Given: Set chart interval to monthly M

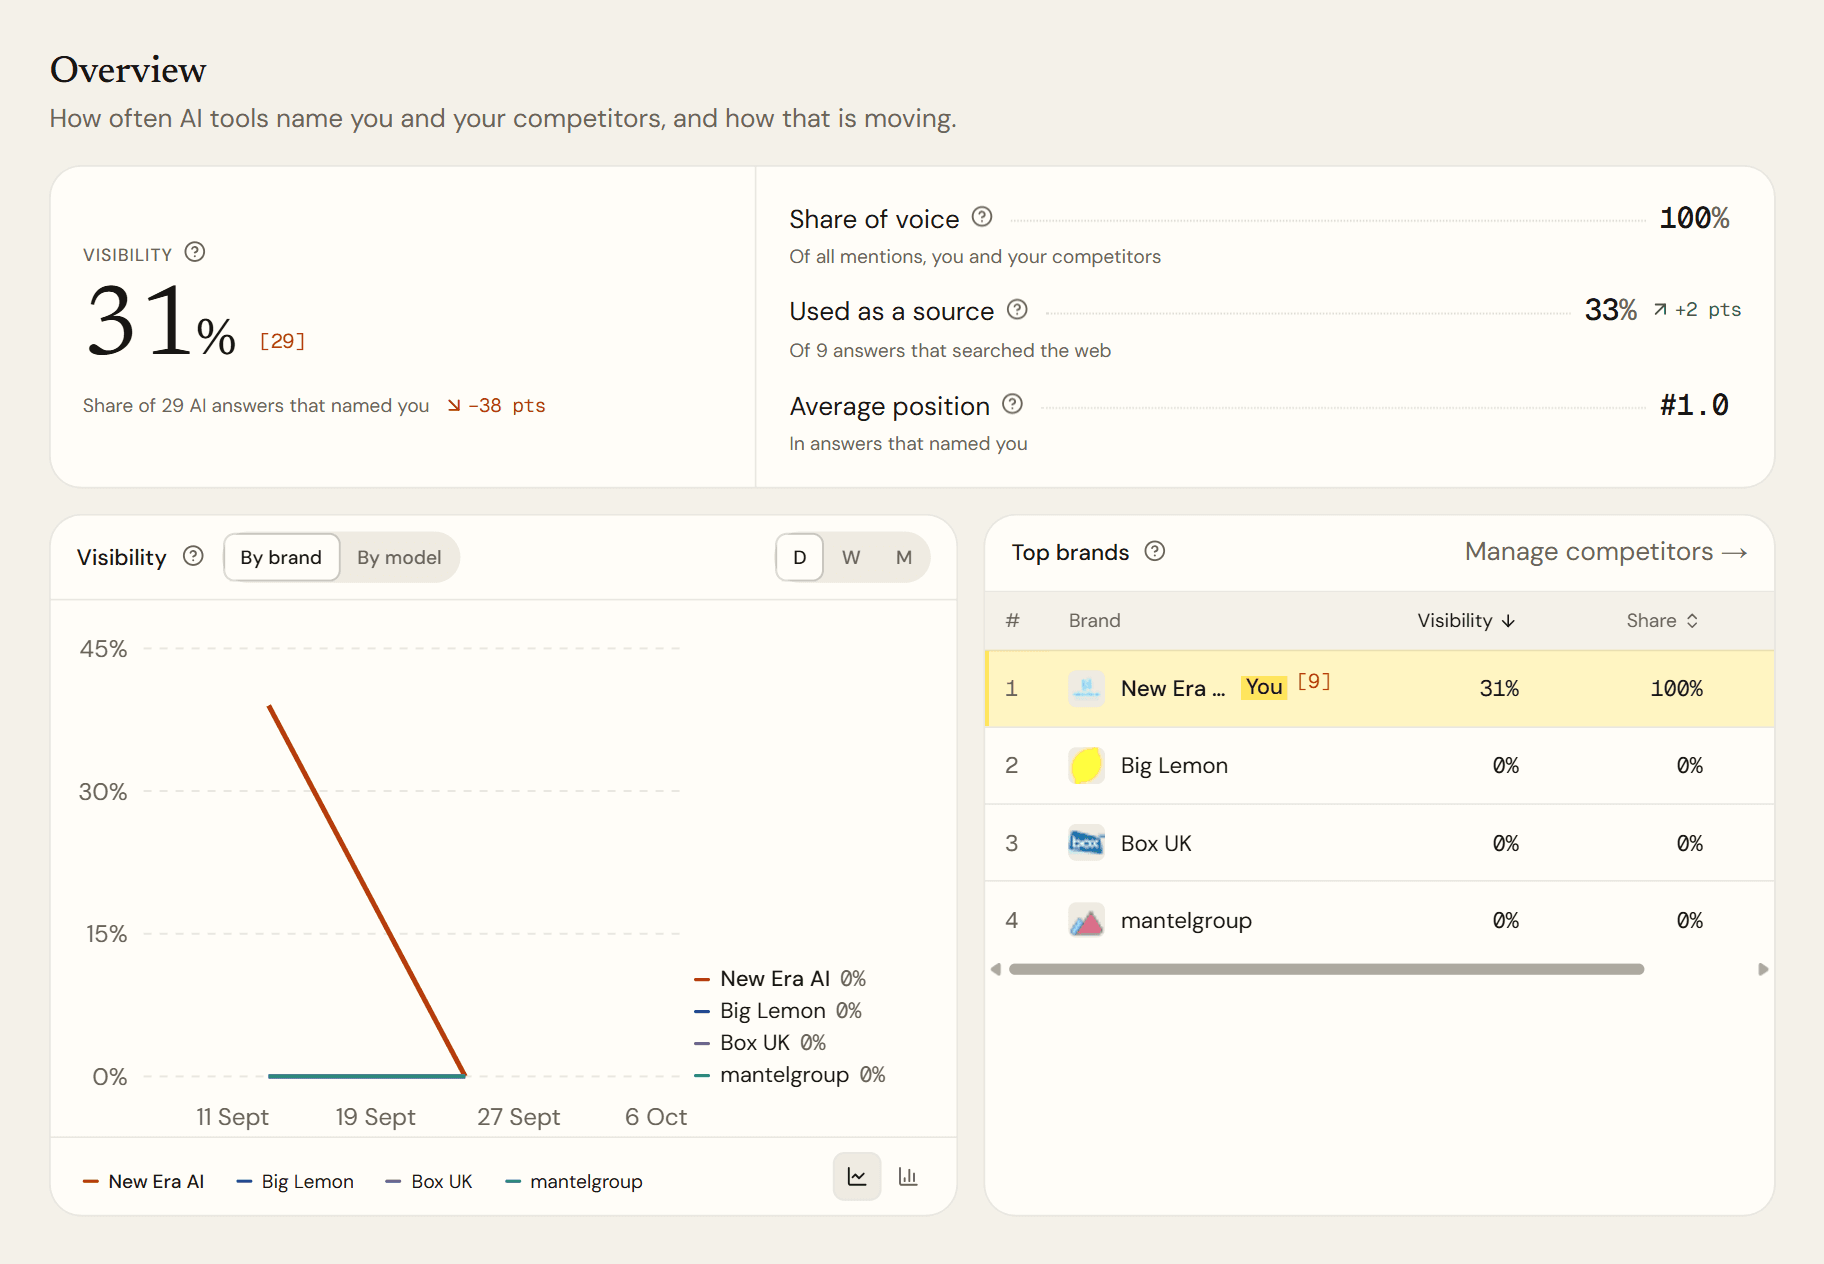Looking at the screenshot, I should (x=904, y=557).
